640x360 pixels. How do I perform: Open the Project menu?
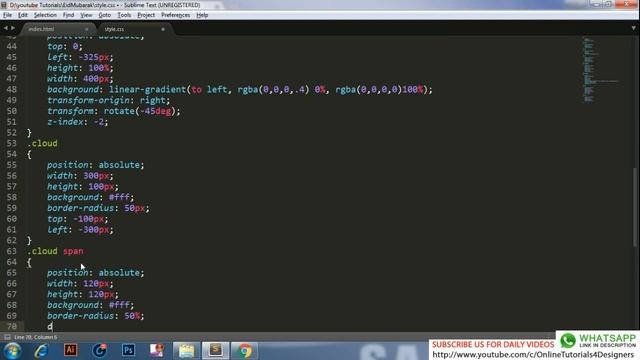(x=146, y=15)
